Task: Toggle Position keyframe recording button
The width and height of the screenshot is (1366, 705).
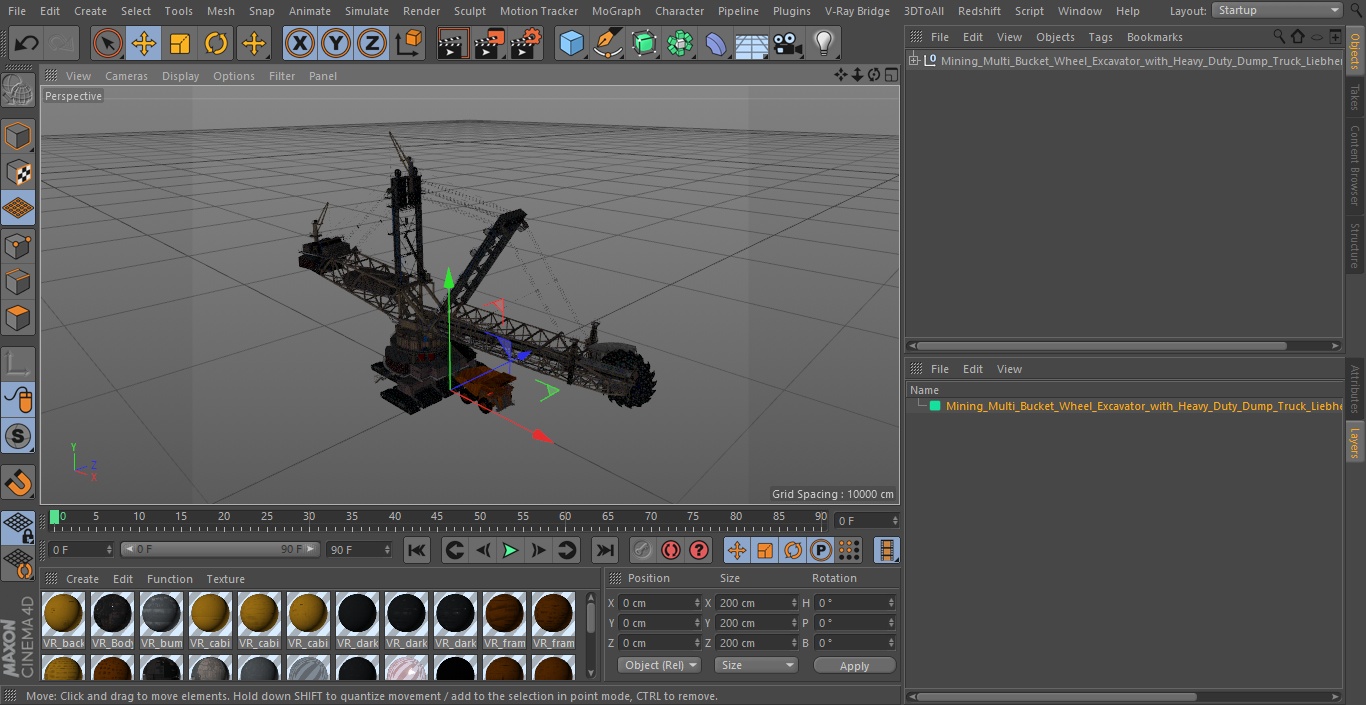Action: point(737,550)
